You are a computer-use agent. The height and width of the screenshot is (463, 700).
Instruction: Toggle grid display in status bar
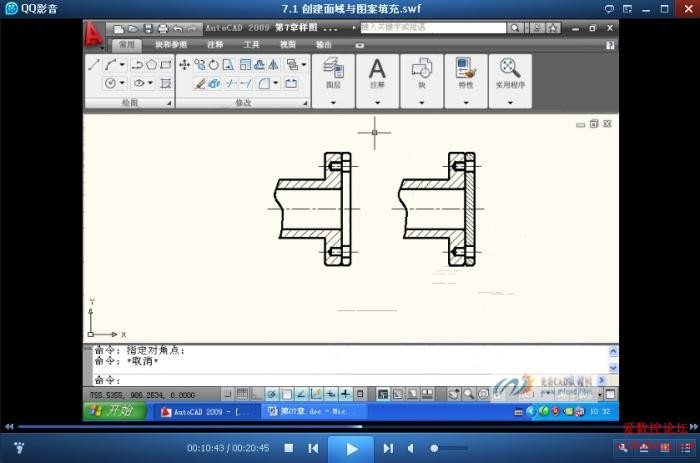242,394
